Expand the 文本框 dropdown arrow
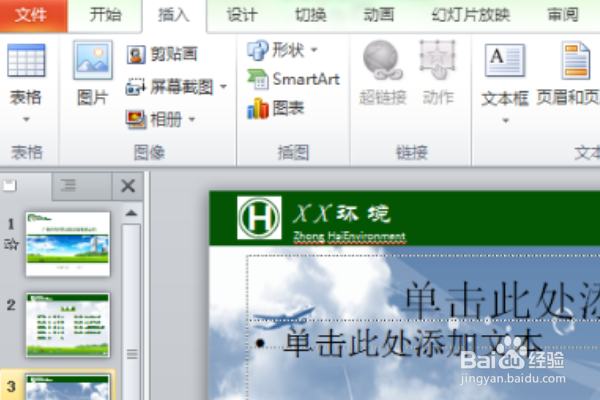 pyautogui.click(x=505, y=121)
